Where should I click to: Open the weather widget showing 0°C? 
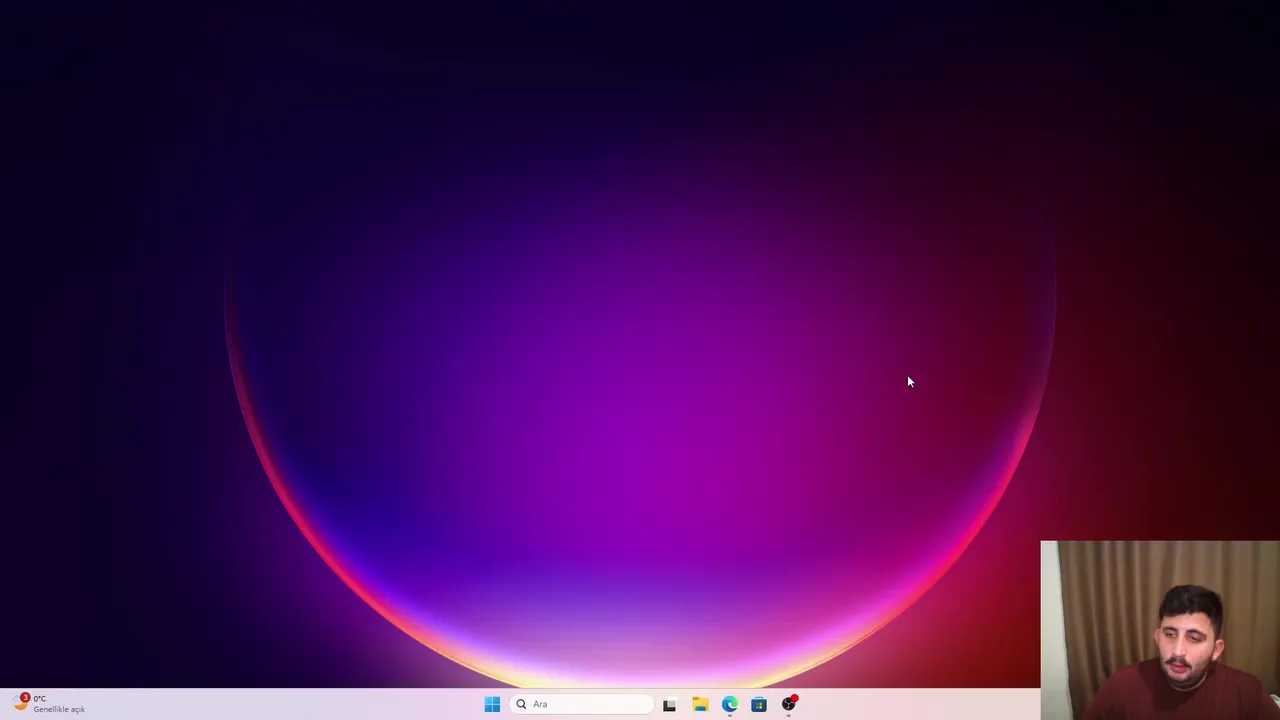point(48,704)
